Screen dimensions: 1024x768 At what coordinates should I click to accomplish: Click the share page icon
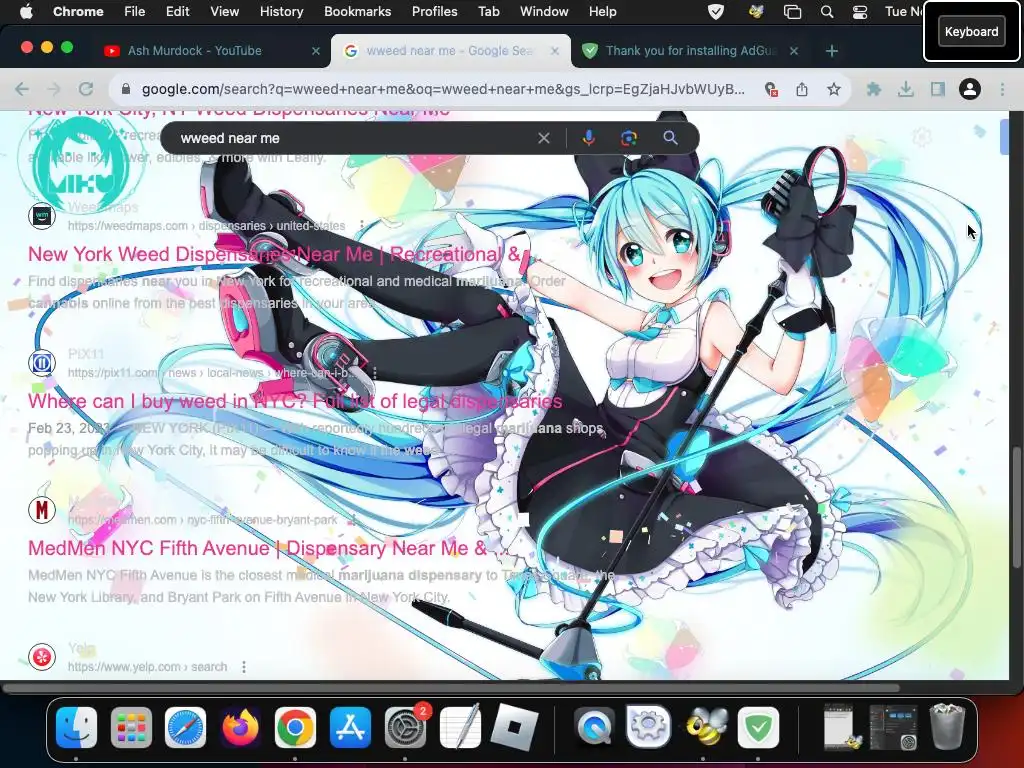(x=802, y=89)
